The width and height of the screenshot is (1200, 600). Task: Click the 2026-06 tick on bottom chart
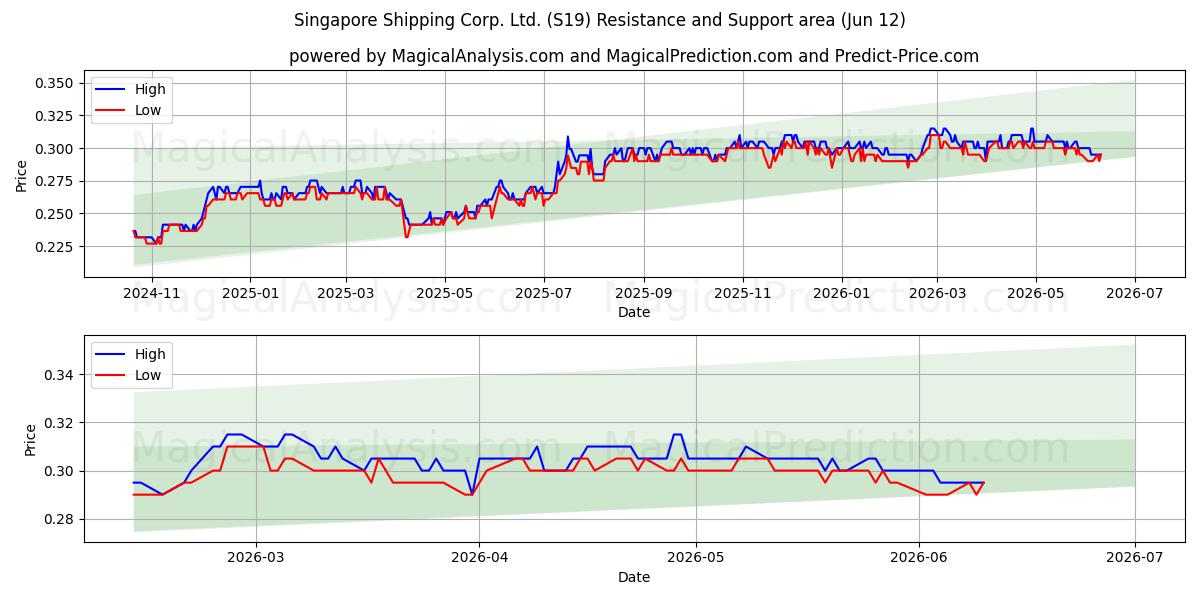click(918, 558)
